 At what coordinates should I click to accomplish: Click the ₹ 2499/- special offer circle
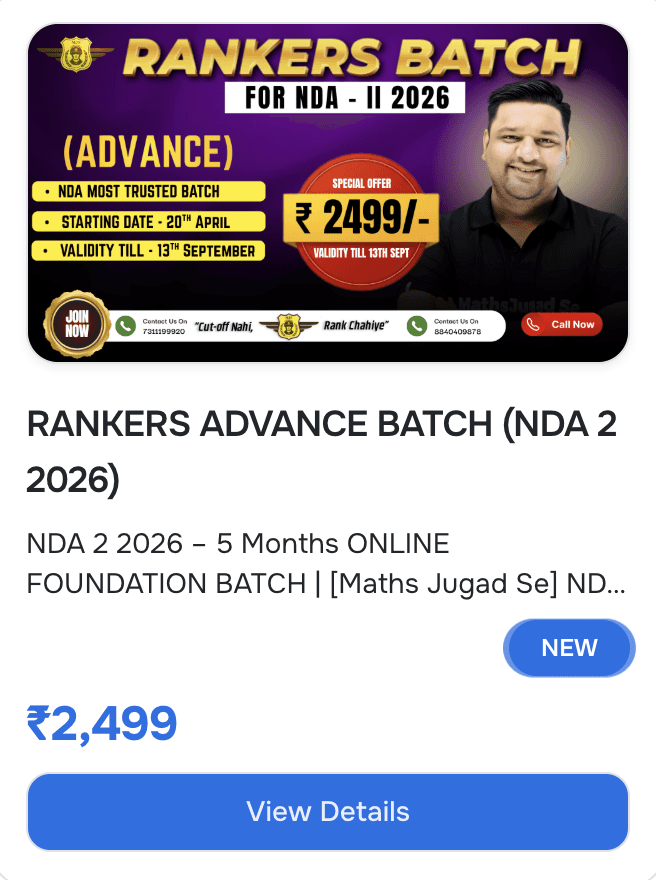[x=361, y=222]
